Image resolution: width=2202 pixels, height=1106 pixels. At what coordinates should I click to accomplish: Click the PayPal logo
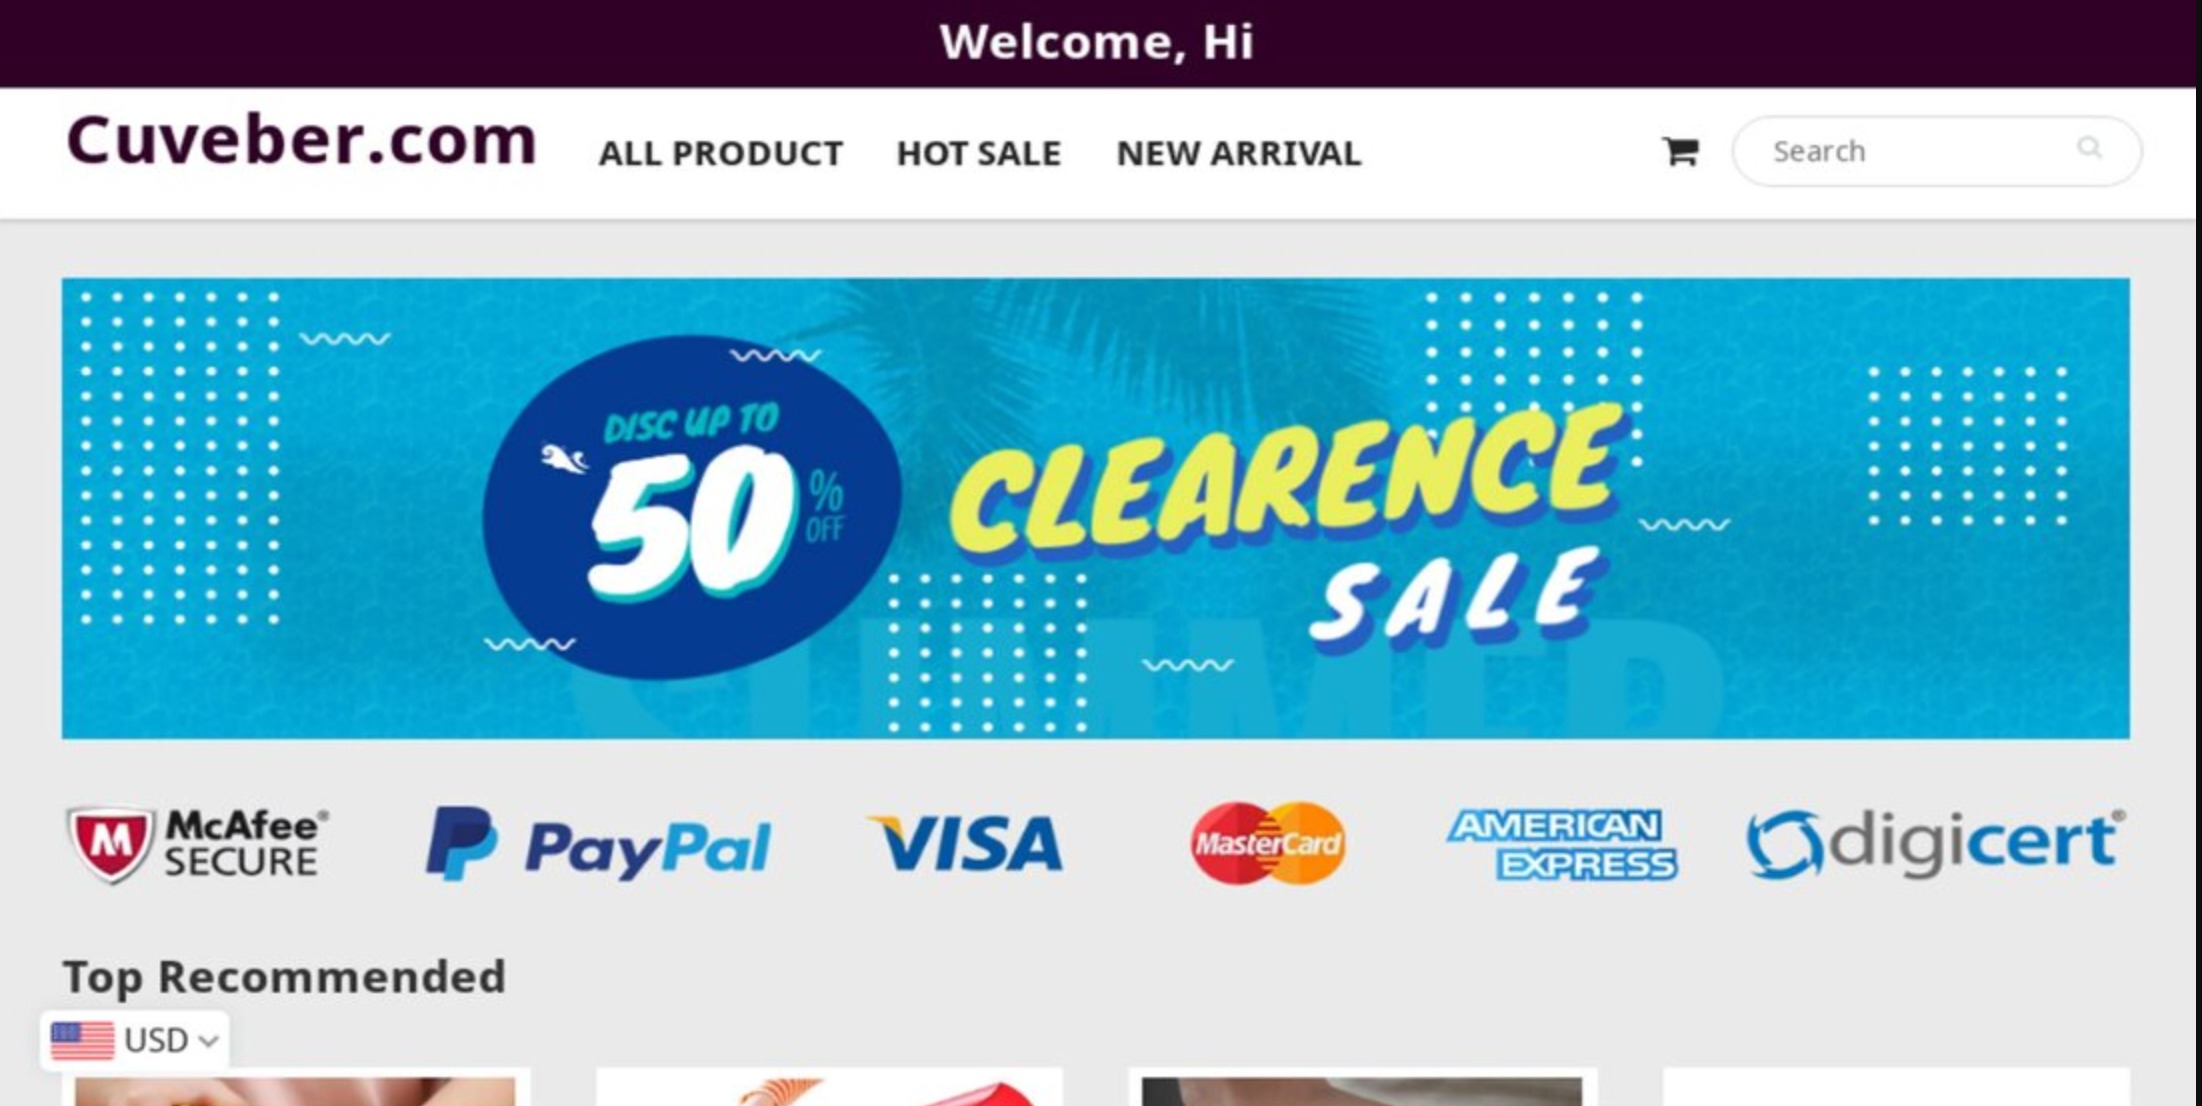tap(598, 845)
